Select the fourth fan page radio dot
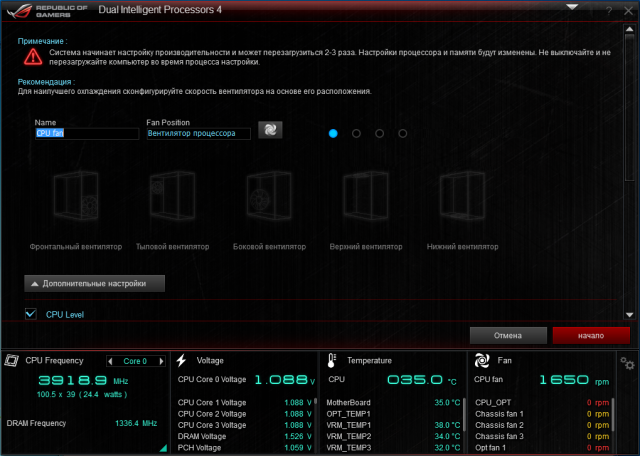Viewport: 640px width, 456px height. click(403, 133)
